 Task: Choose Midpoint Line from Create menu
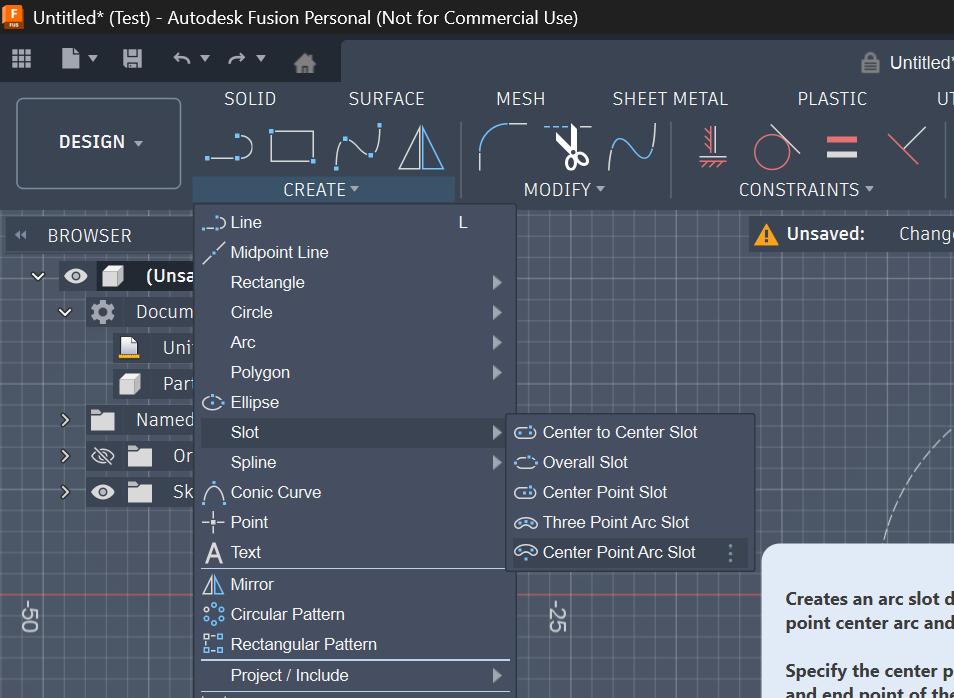[355, 253]
